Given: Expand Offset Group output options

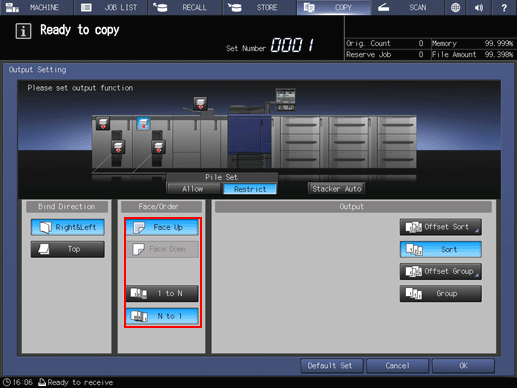Looking at the screenshot, I should pyautogui.click(x=441, y=271).
